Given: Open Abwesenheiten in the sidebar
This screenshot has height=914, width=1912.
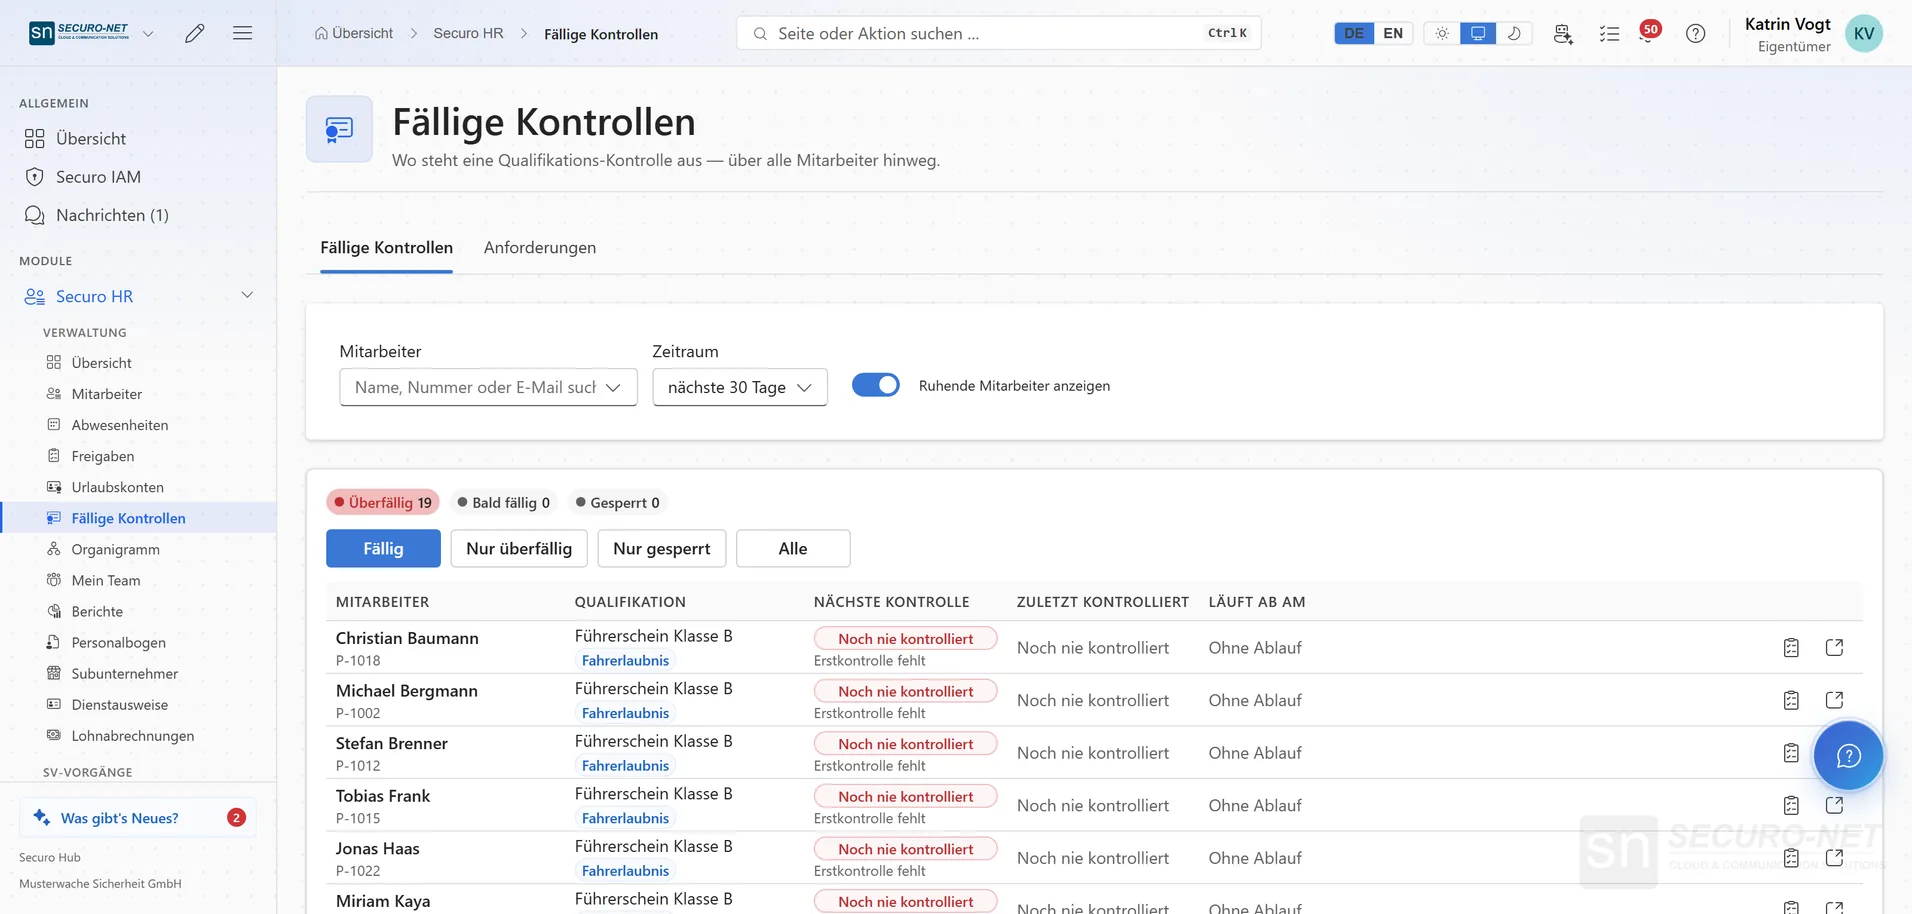Looking at the screenshot, I should (120, 425).
